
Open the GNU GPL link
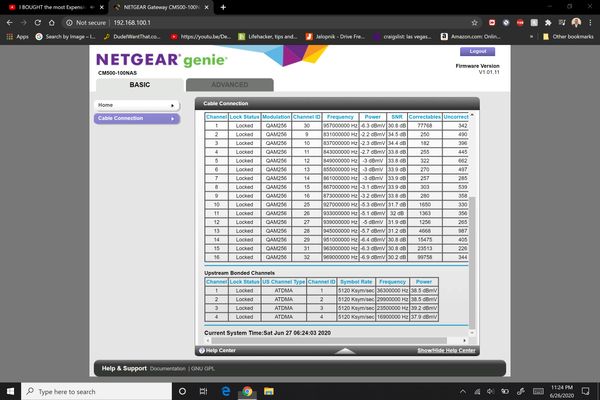click(x=202, y=369)
